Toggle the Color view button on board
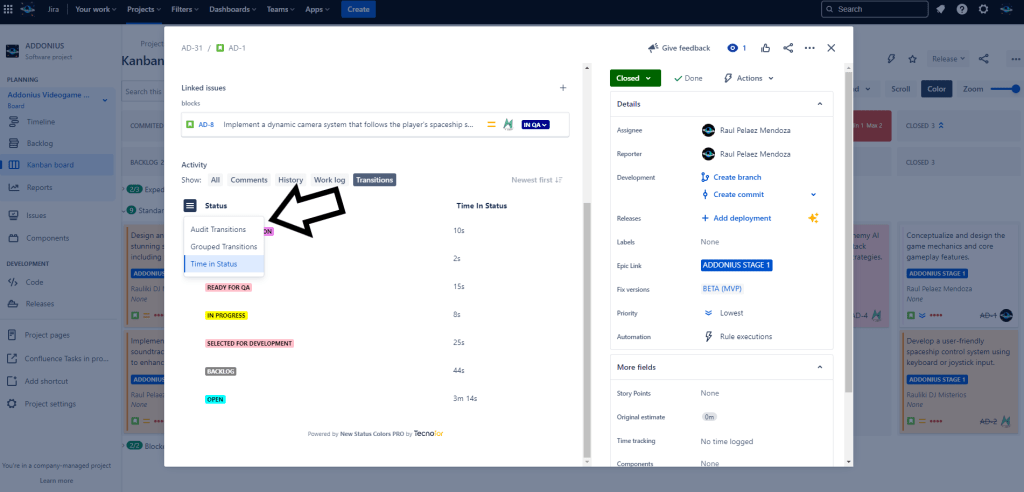Image resolution: width=1024 pixels, height=492 pixels. (937, 88)
